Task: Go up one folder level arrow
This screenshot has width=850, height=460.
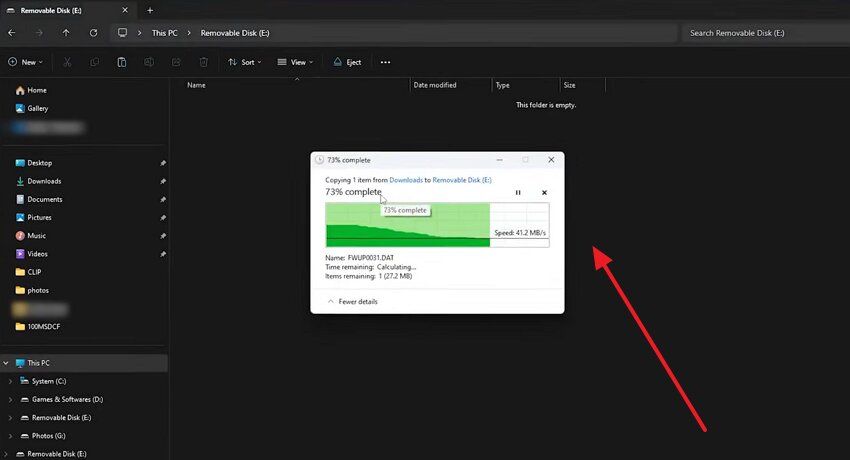Action: (x=66, y=33)
